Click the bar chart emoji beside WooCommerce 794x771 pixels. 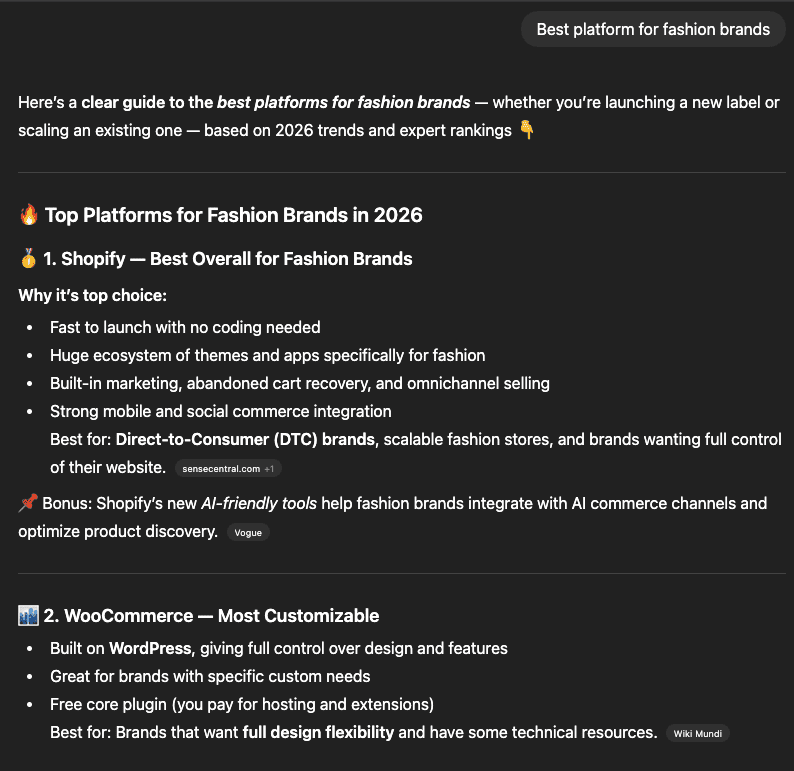[x=28, y=616]
